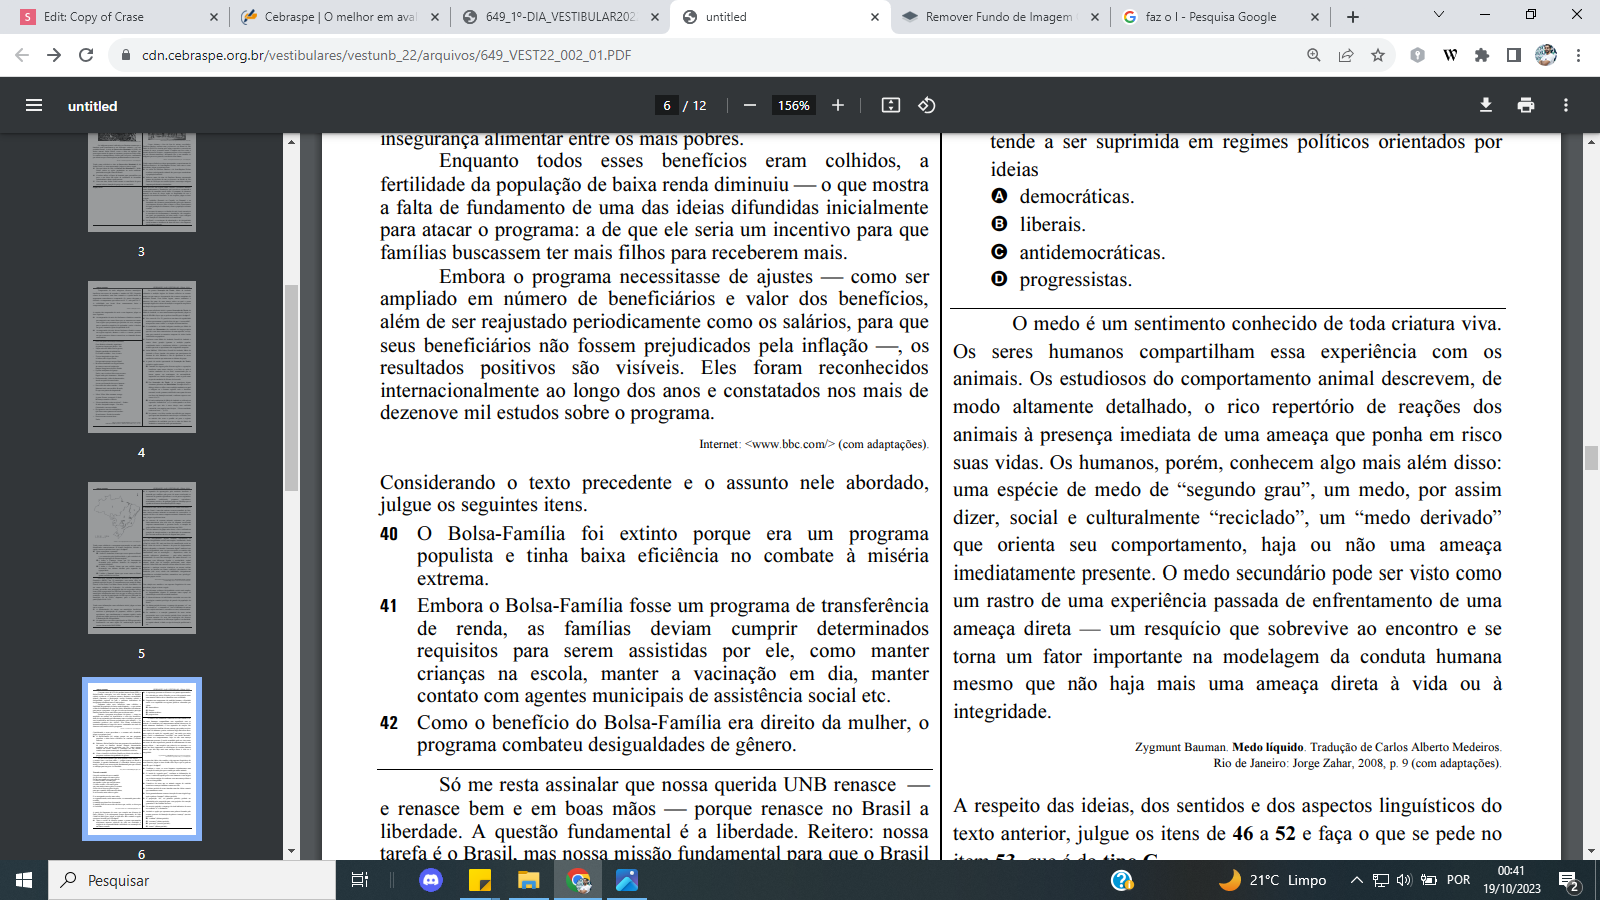Switch to Remover Fundo de Imagem tab
1600x900 pixels.
click(x=1000, y=17)
